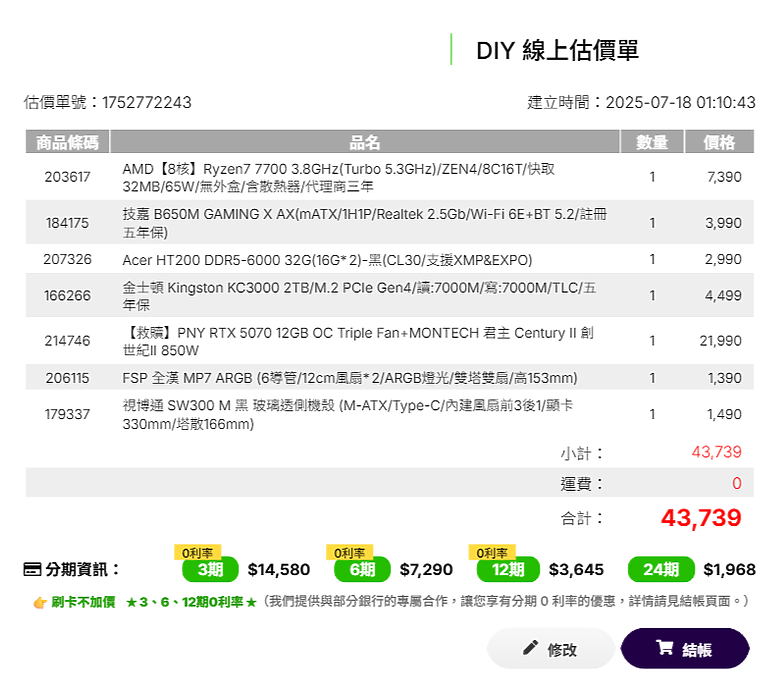Click the pencil icon in 修改 button
Viewport: 780px width, 692px height.
tap(530, 647)
